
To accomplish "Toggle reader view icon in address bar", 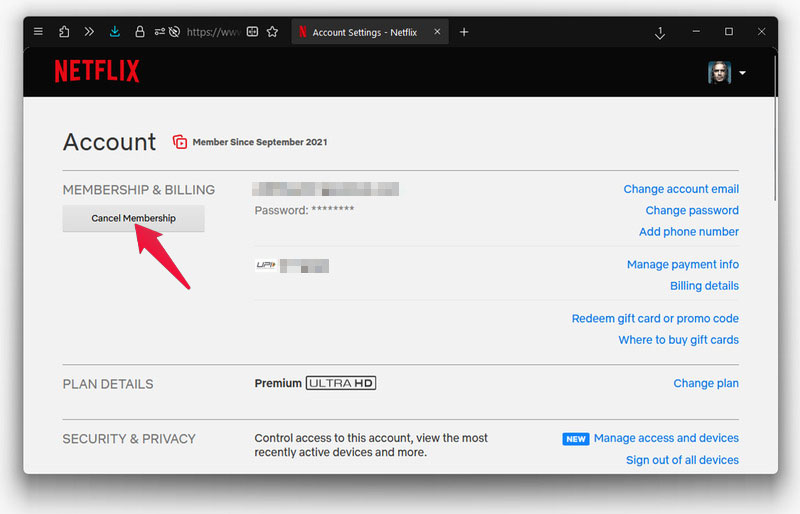I will click(253, 32).
